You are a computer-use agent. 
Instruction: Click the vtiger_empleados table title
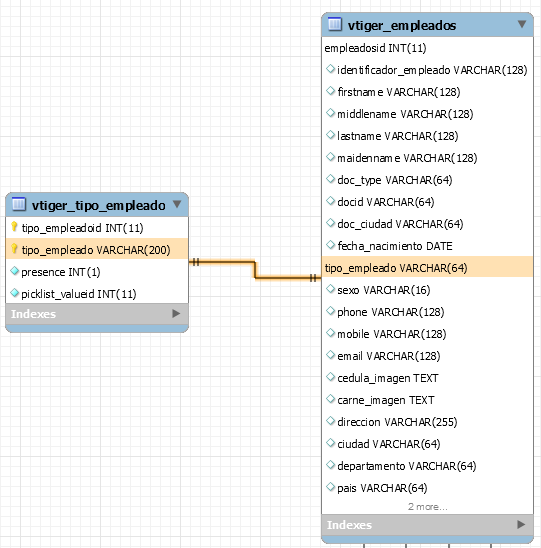[402, 25]
